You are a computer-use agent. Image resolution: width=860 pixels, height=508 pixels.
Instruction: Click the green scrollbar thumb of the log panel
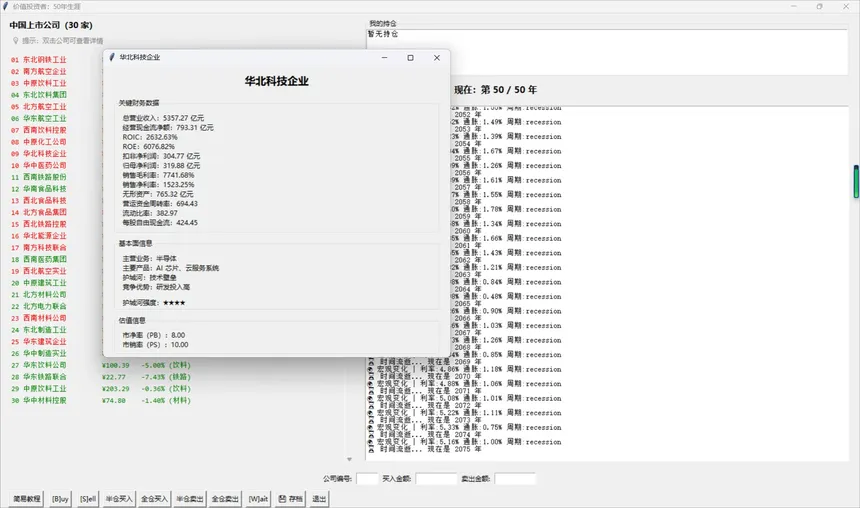[x=855, y=182]
